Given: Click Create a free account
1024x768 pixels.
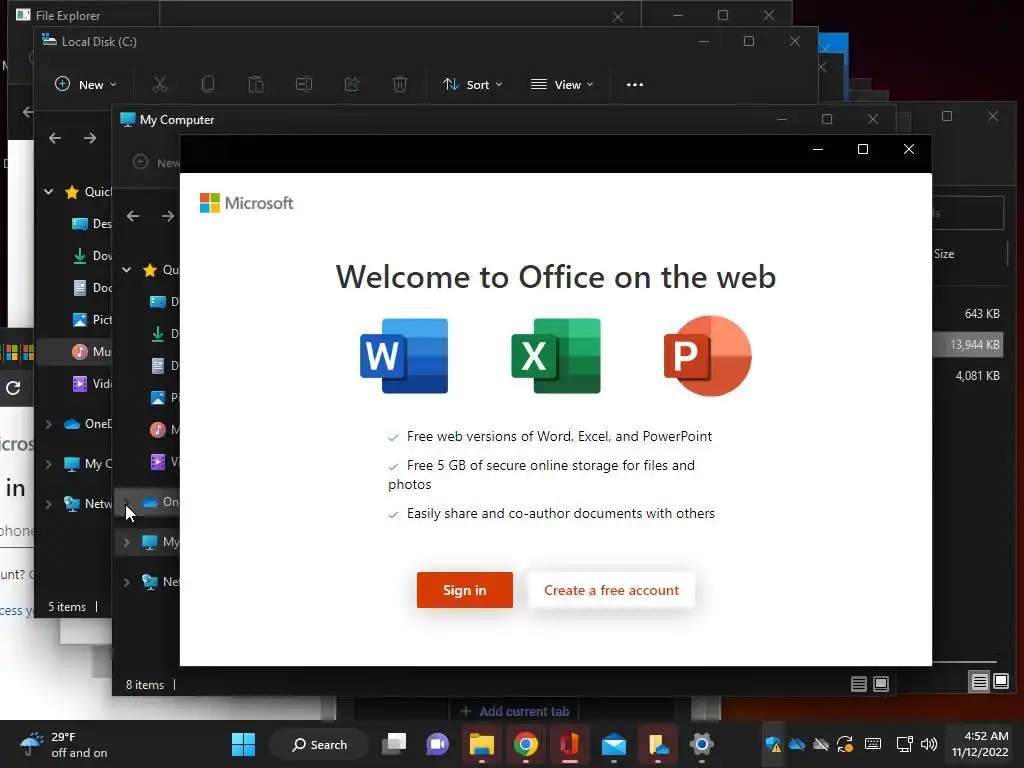Looking at the screenshot, I should [611, 590].
